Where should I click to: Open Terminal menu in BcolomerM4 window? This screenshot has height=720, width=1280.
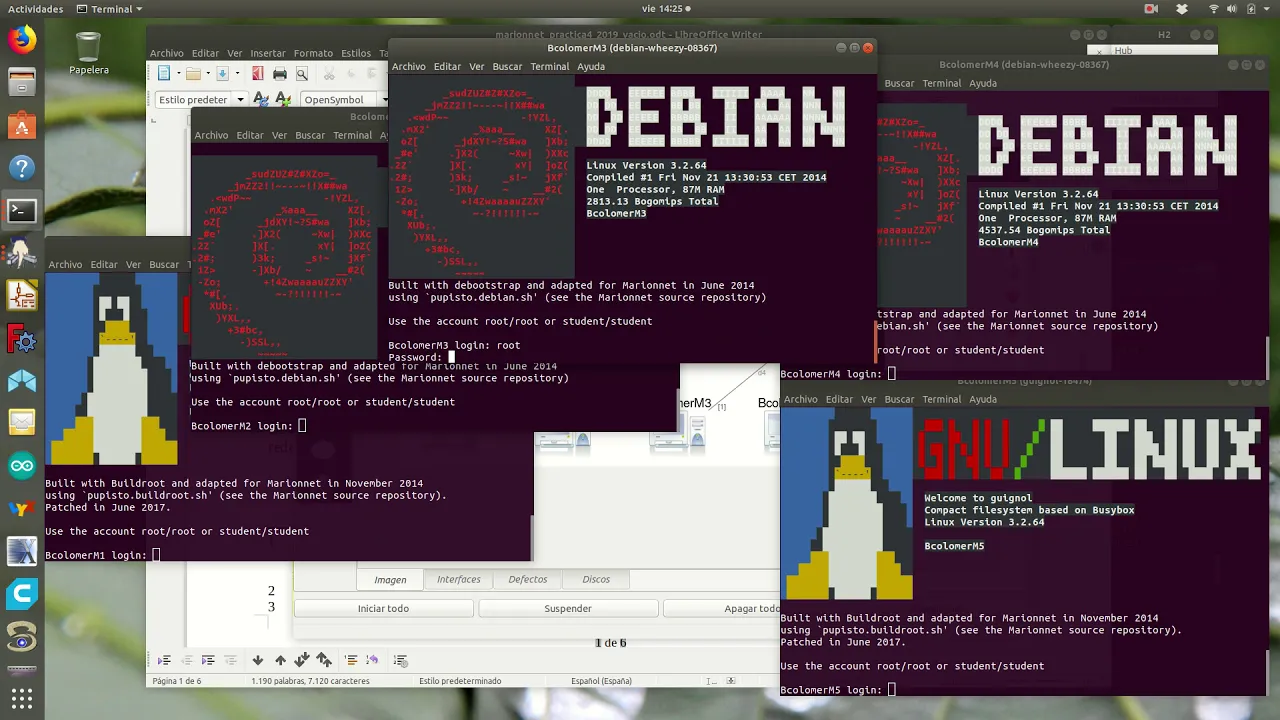[x=942, y=83]
